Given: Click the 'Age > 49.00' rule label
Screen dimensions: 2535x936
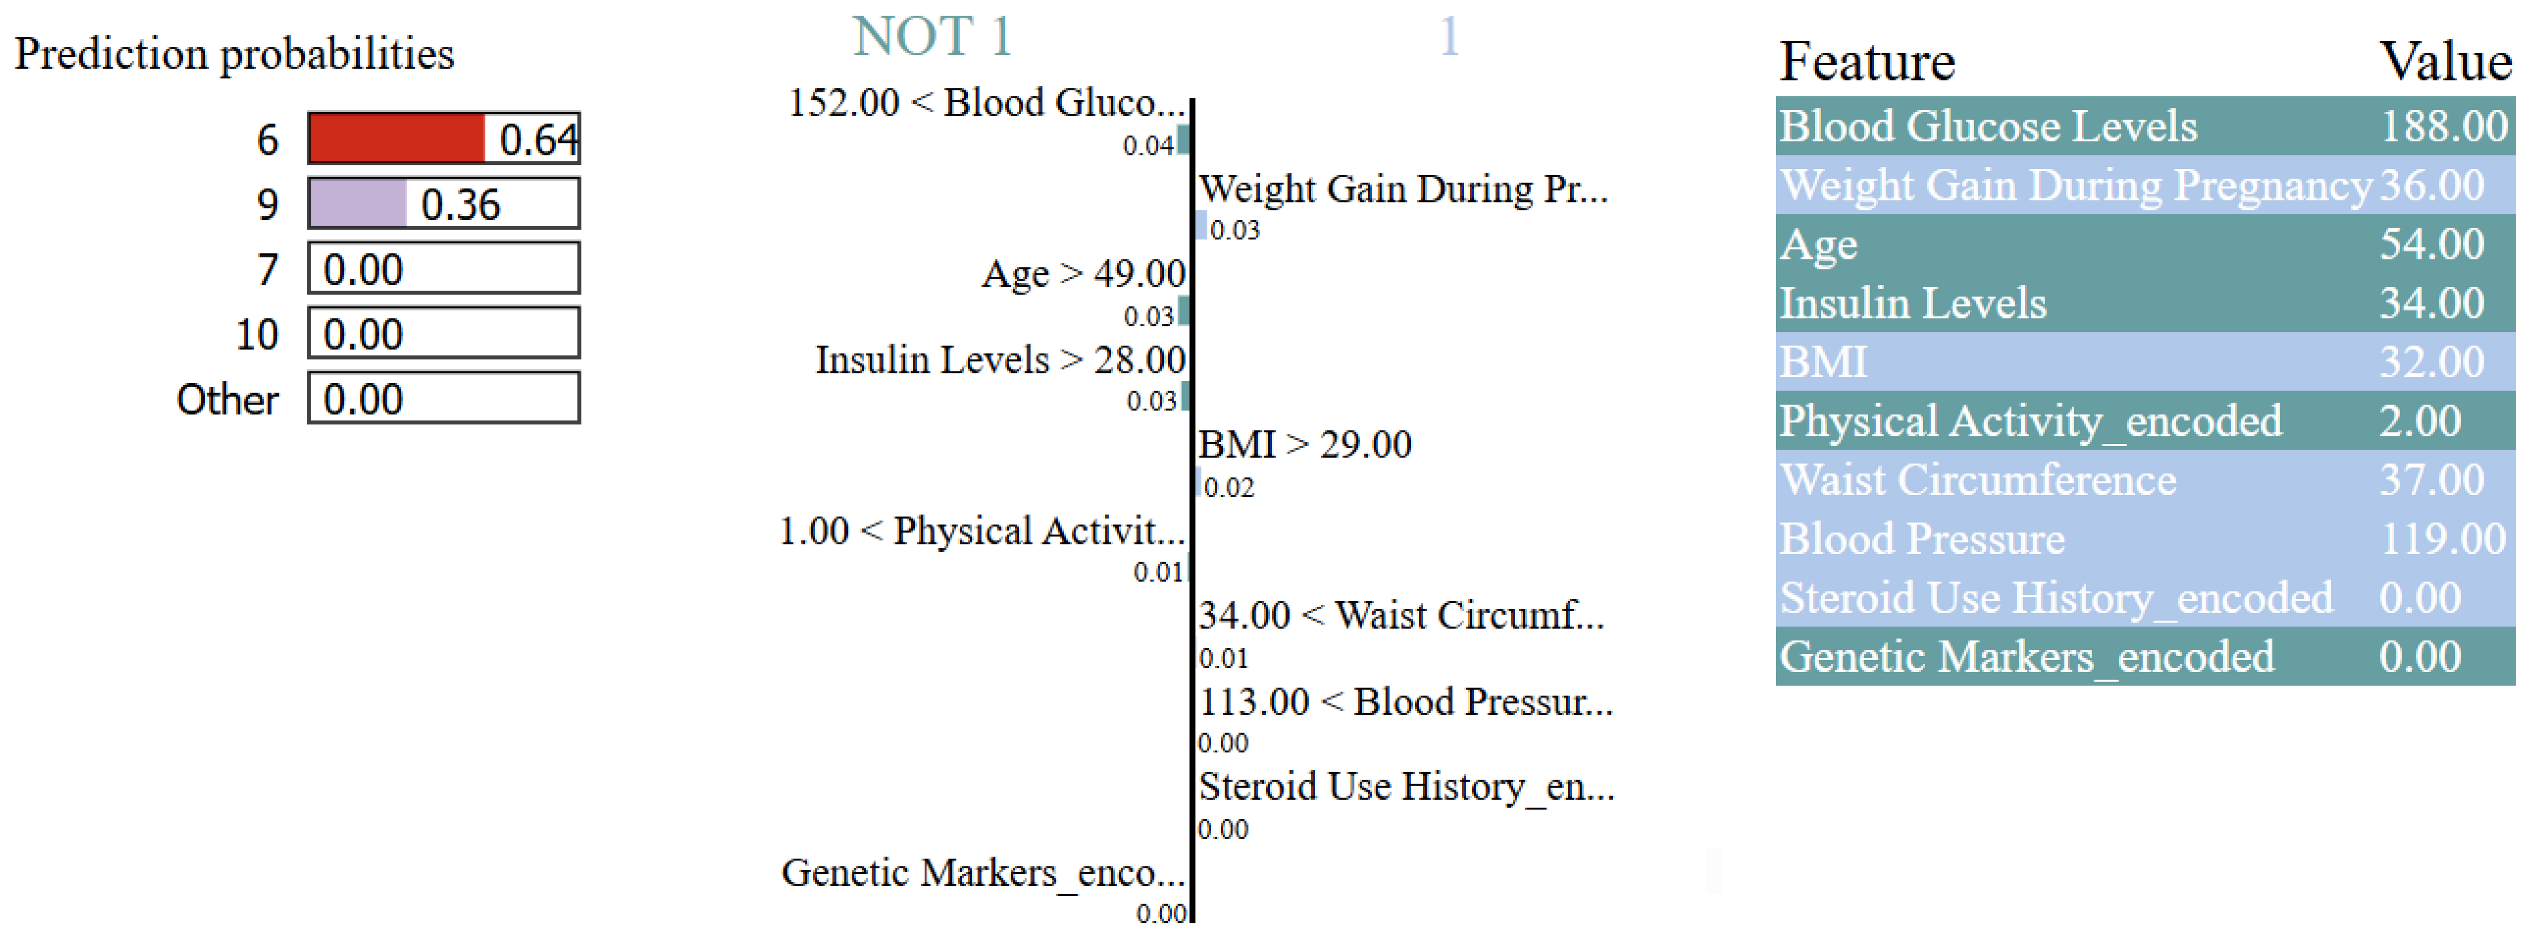Looking at the screenshot, I should (x=1083, y=274).
